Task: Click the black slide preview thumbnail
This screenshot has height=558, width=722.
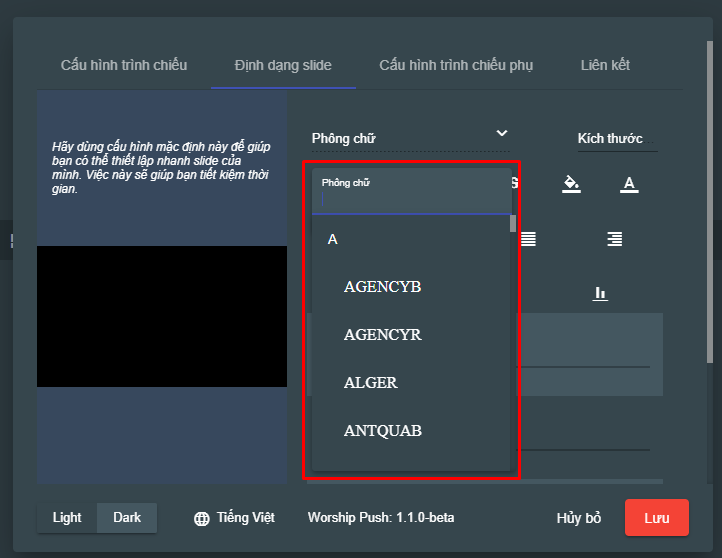Action: pyautogui.click(x=162, y=316)
